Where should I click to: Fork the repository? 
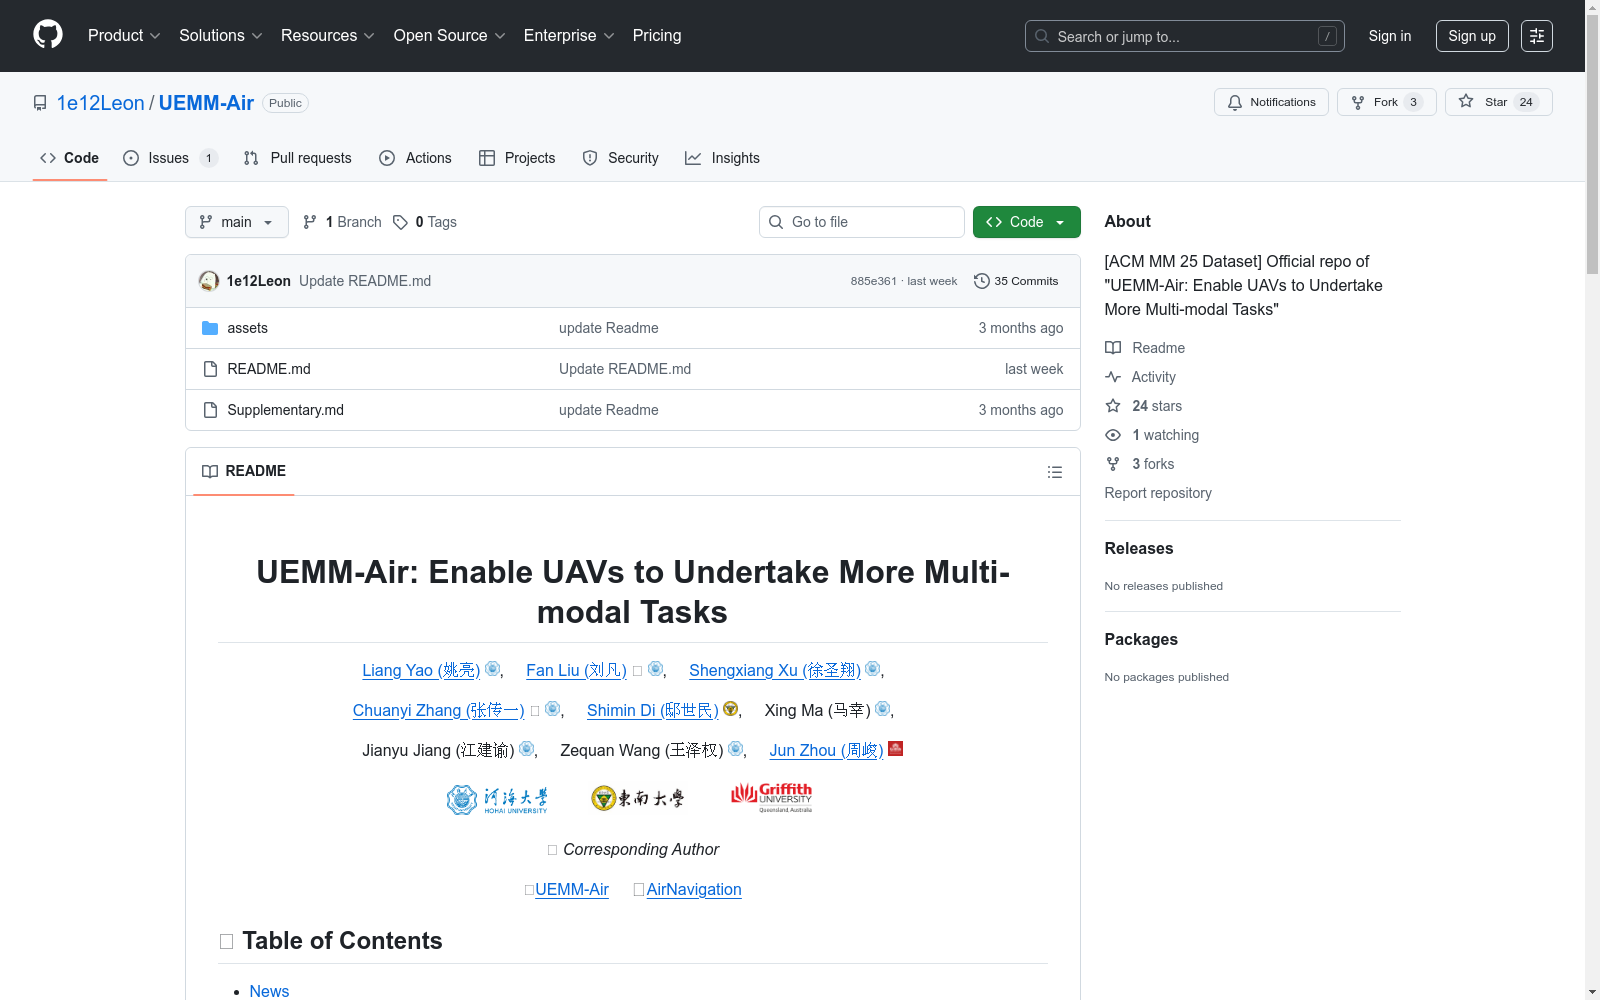1386,102
